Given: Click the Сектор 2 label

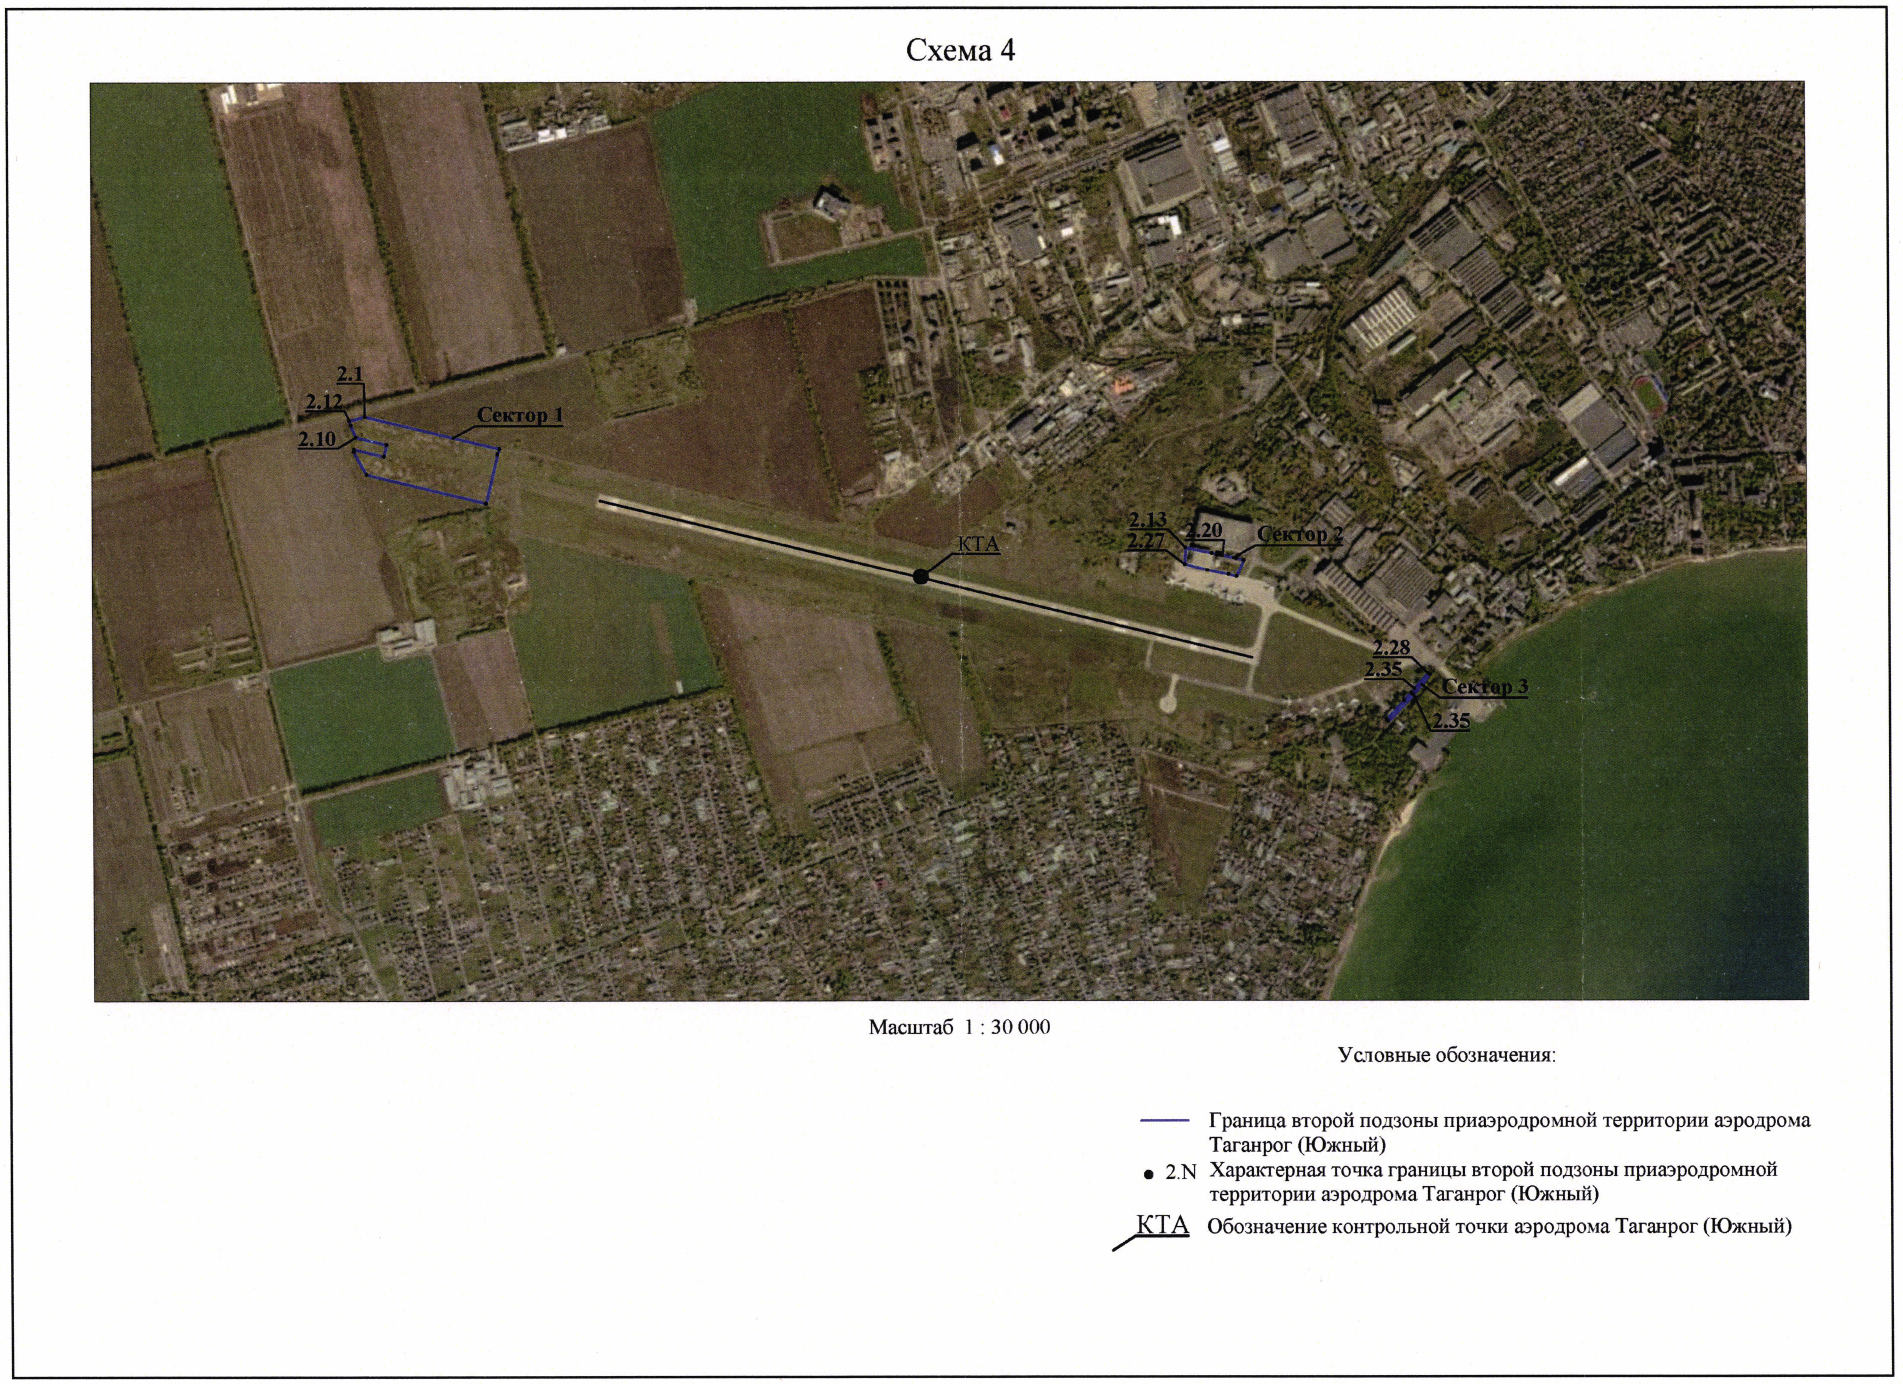Looking at the screenshot, I should [x=1299, y=534].
